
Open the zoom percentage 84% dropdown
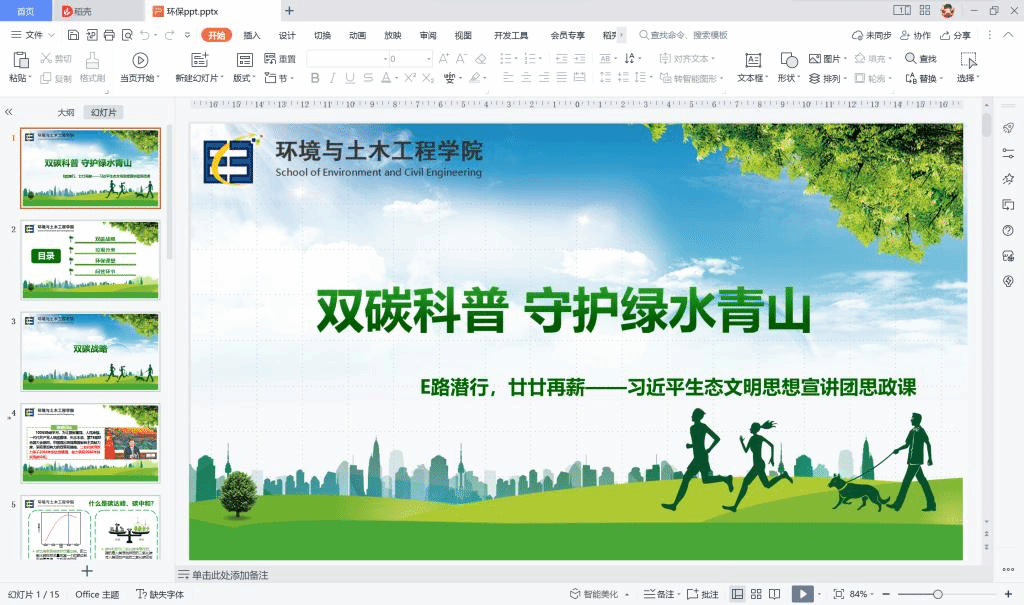862,594
